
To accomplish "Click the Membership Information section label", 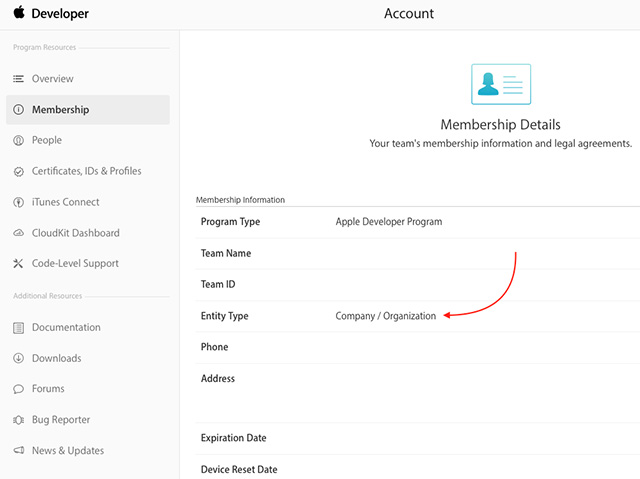I will tap(240, 200).
